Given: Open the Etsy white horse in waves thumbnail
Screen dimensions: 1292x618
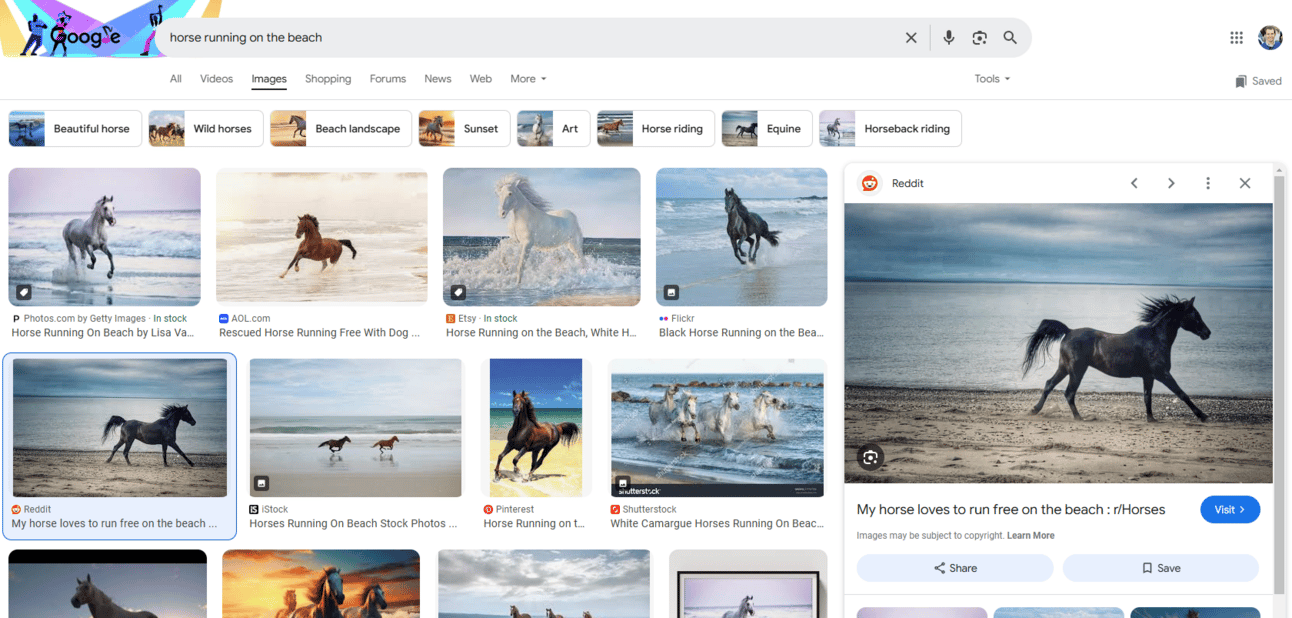Looking at the screenshot, I should [542, 237].
